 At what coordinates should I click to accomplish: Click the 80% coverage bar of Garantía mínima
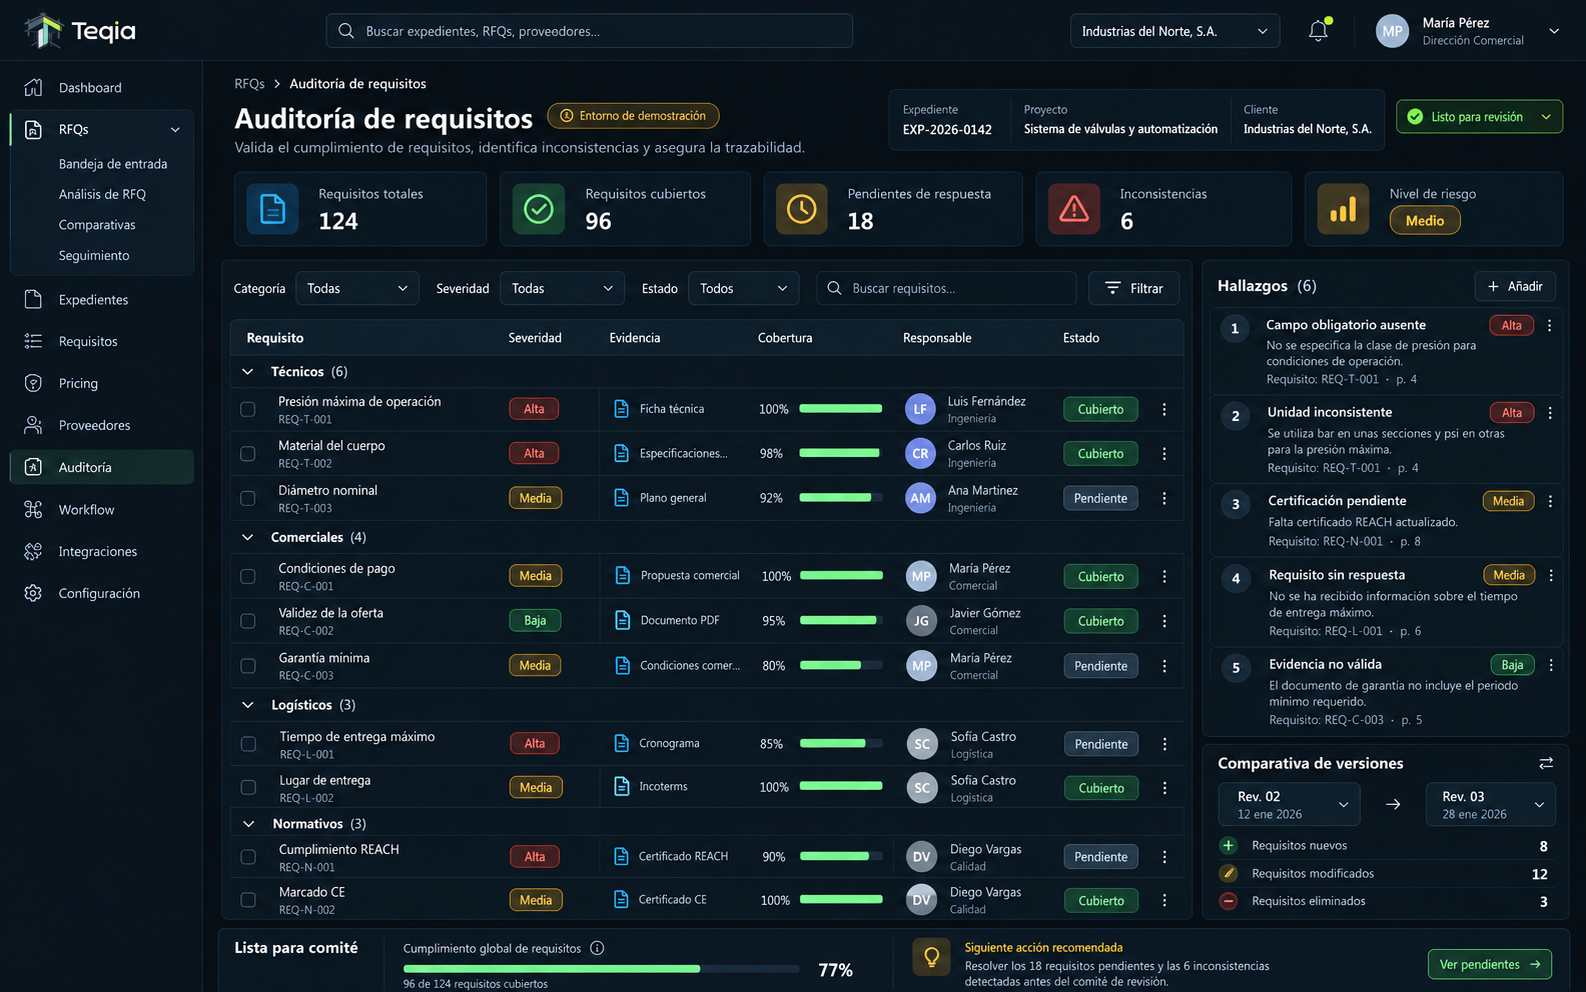click(x=841, y=666)
